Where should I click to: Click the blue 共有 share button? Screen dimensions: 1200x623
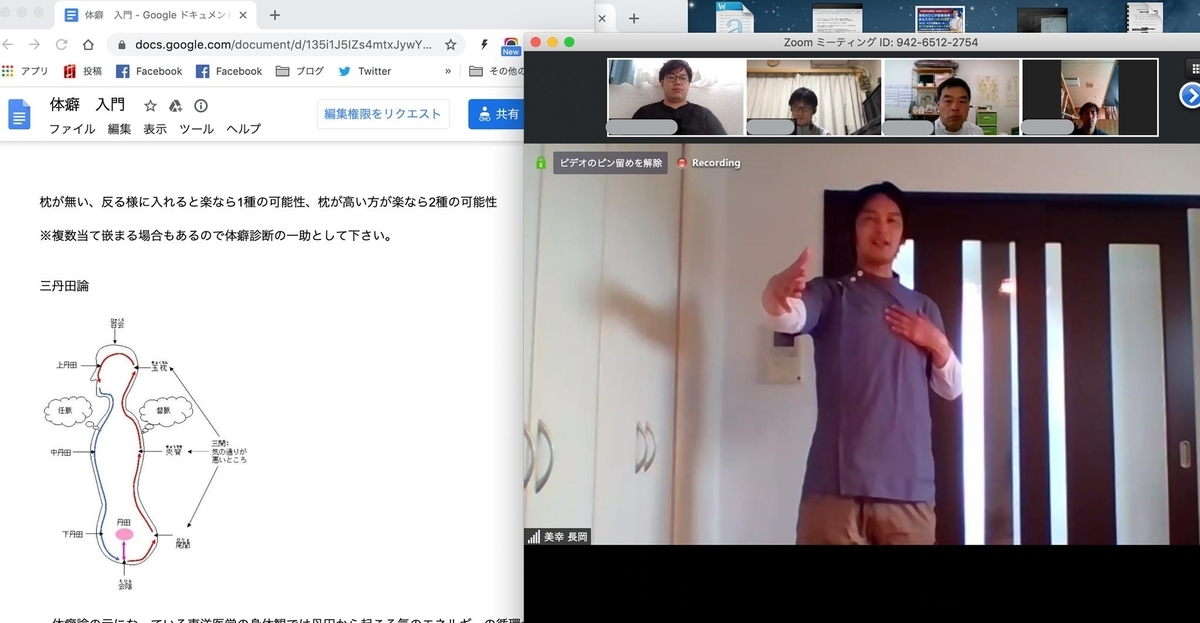point(497,114)
